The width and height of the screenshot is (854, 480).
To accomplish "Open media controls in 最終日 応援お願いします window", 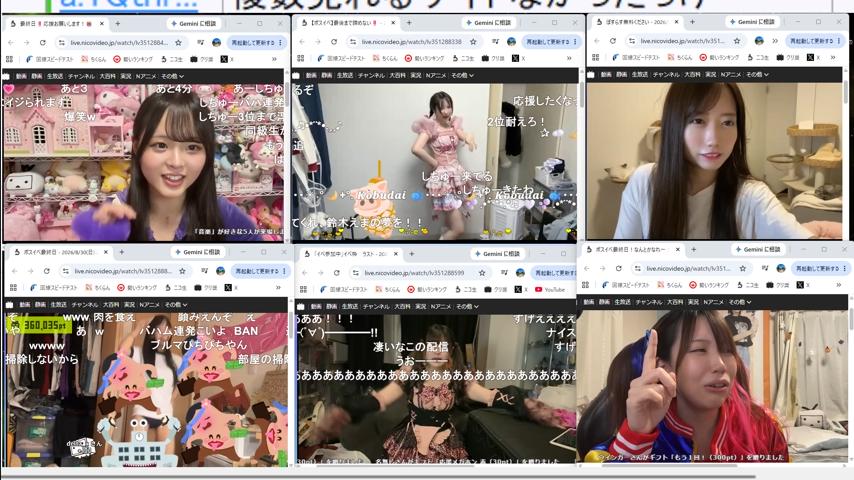I will (x=201, y=42).
